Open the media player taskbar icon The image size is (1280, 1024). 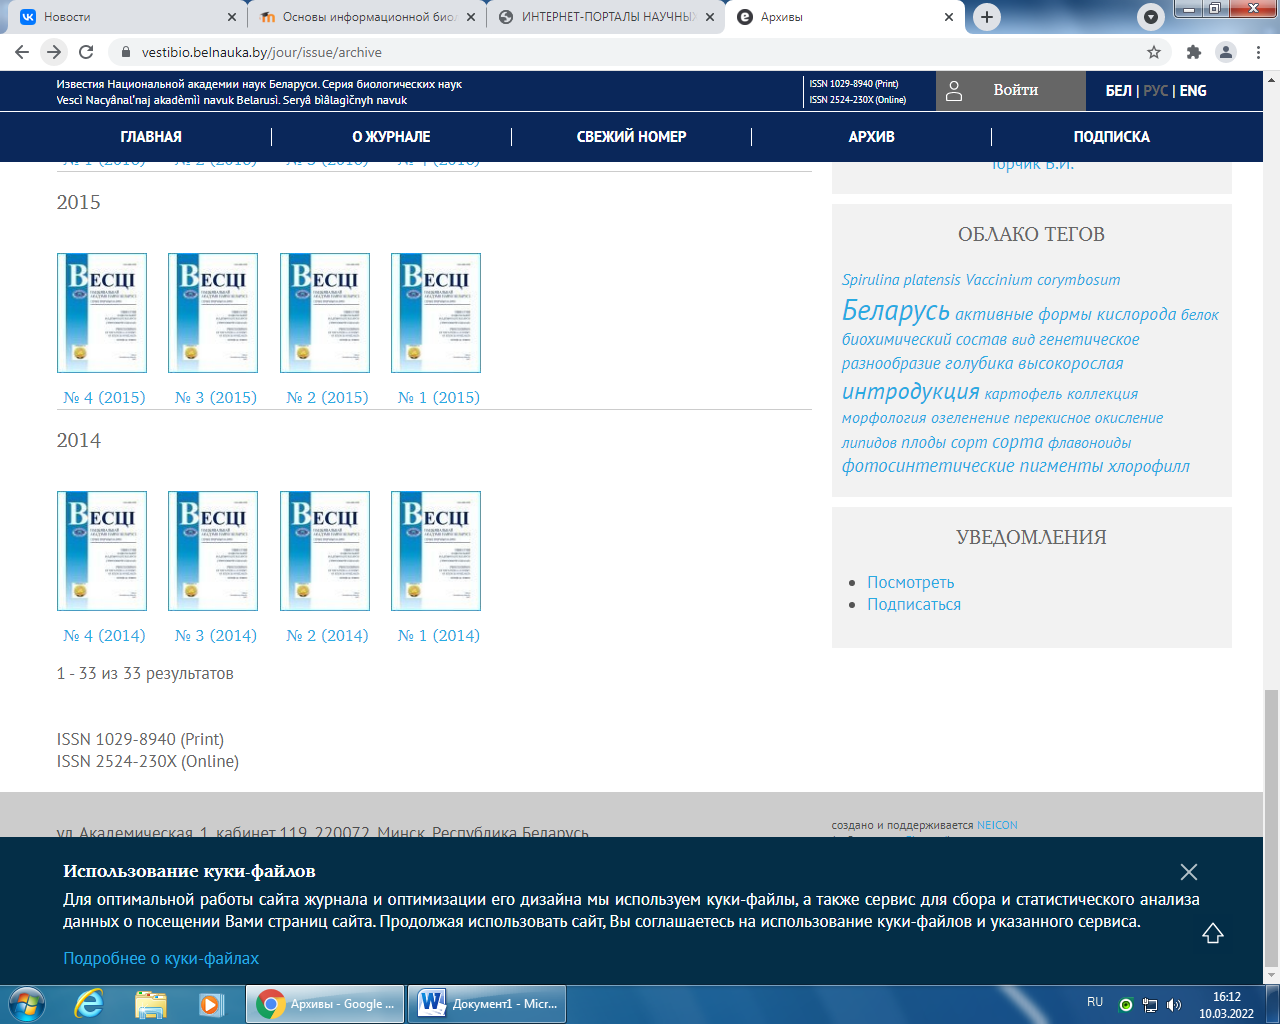point(211,1003)
